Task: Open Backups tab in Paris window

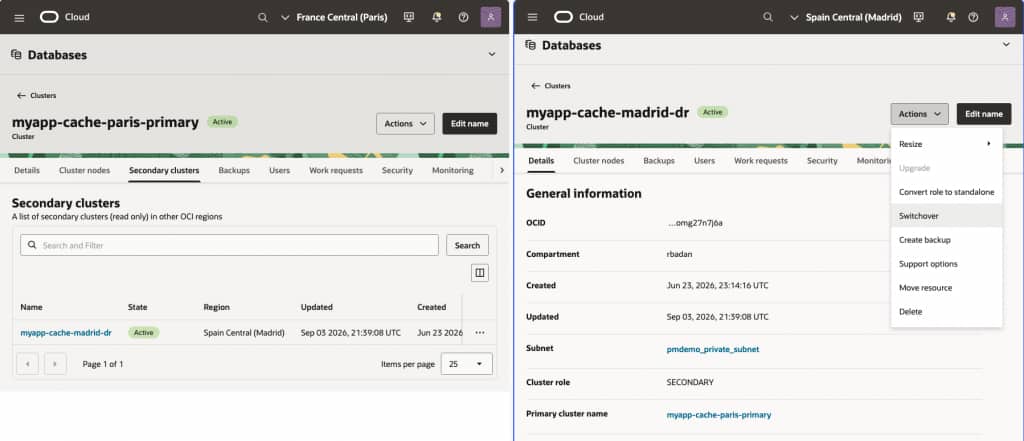Action: [x=234, y=171]
